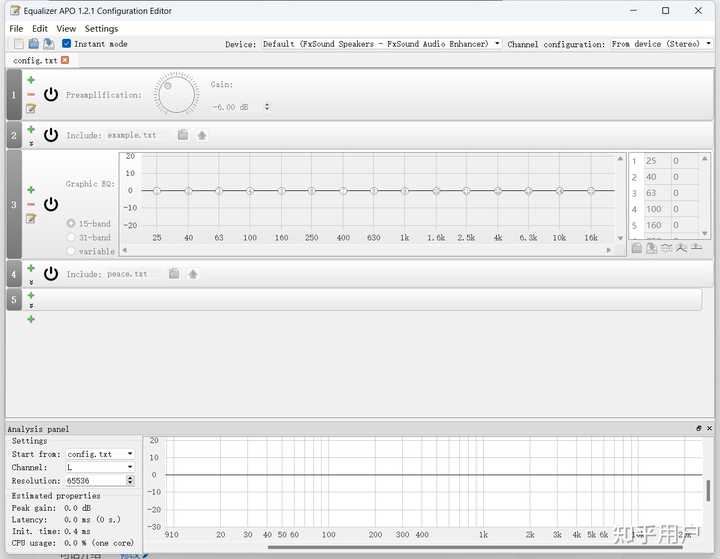This screenshot has width=720, height=559.
Task: Add filter with plus in row 4
Action: (x=31, y=268)
